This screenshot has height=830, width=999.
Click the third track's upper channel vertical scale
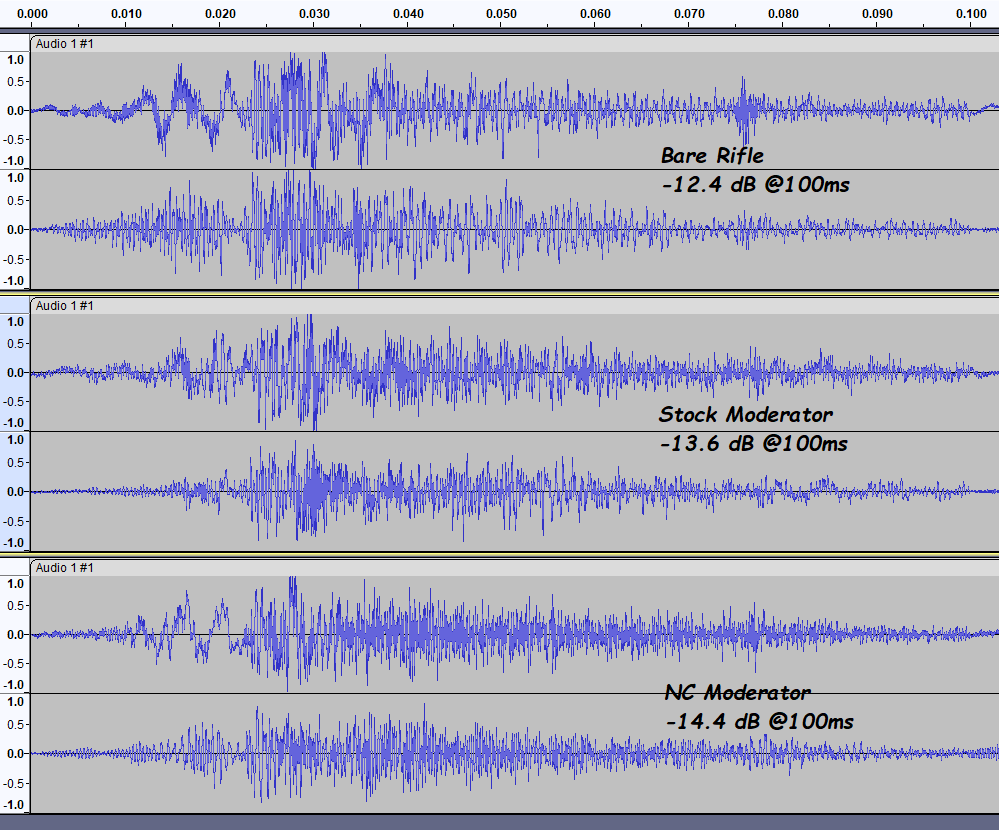(x=15, y=634)
